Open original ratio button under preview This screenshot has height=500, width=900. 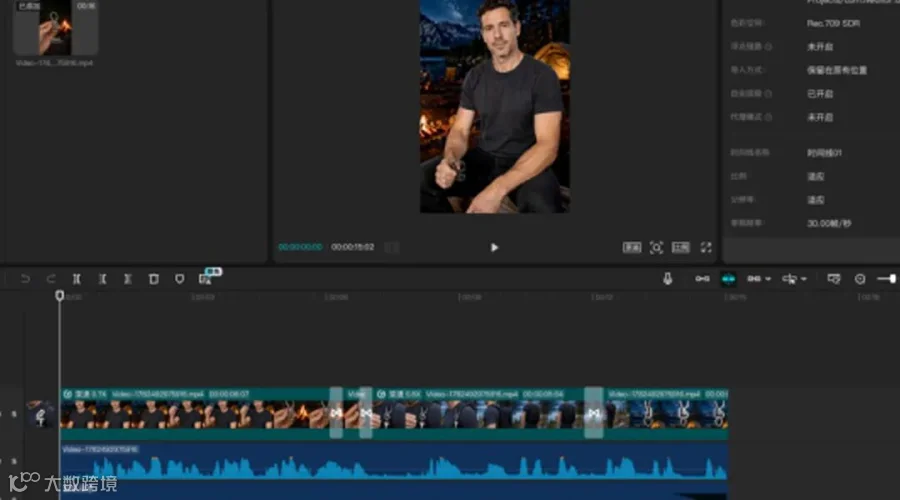pos(631,247)
